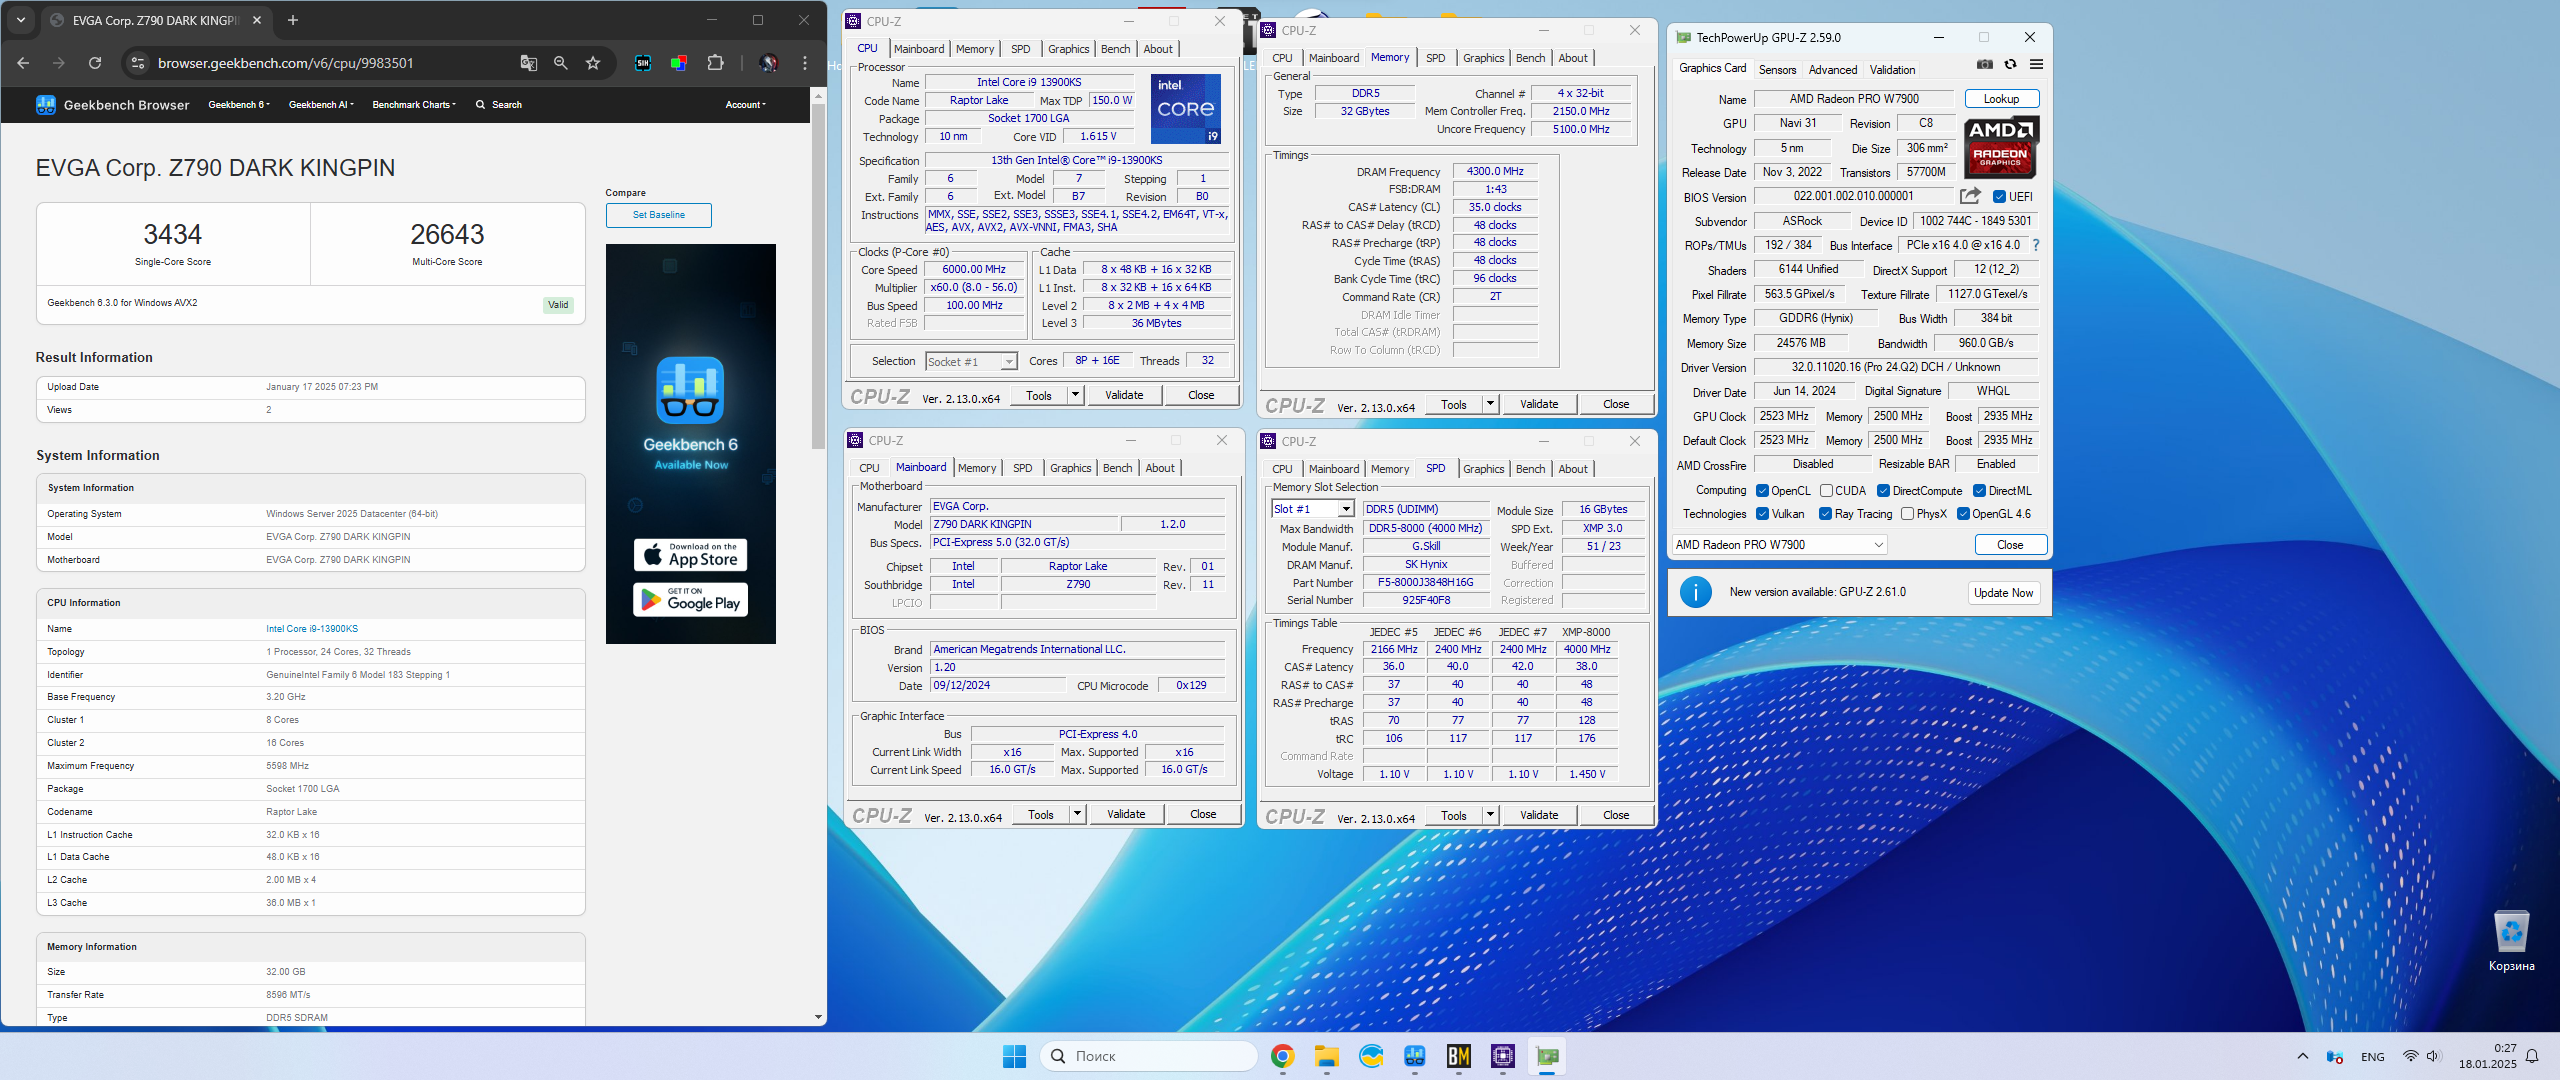Open the Chrome three-dot menu
The image size is (2560, 1080).
click(x=805, y=63)
